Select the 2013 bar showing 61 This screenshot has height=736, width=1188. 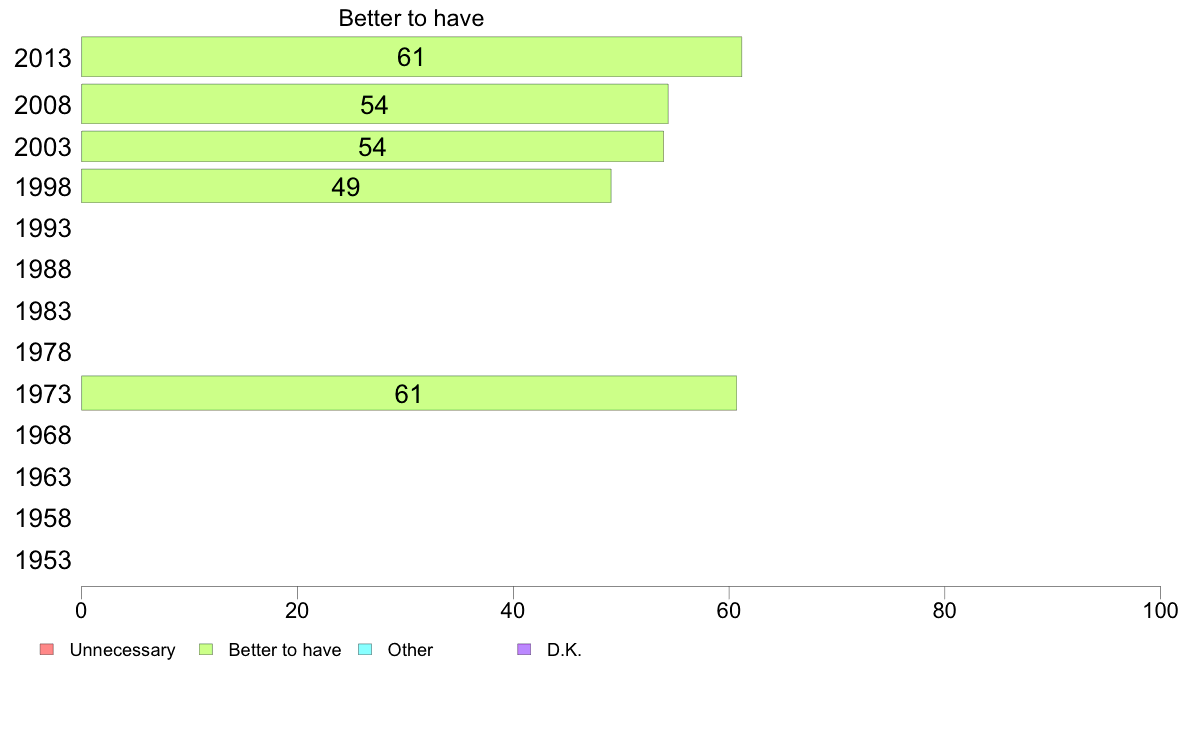tap(411, 57)
